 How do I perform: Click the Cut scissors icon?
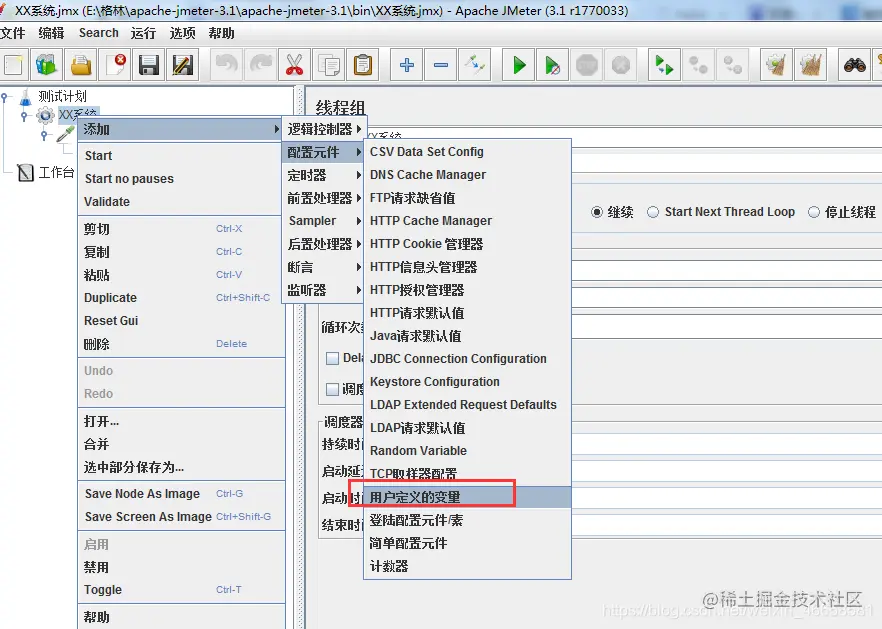pos(294,65)
